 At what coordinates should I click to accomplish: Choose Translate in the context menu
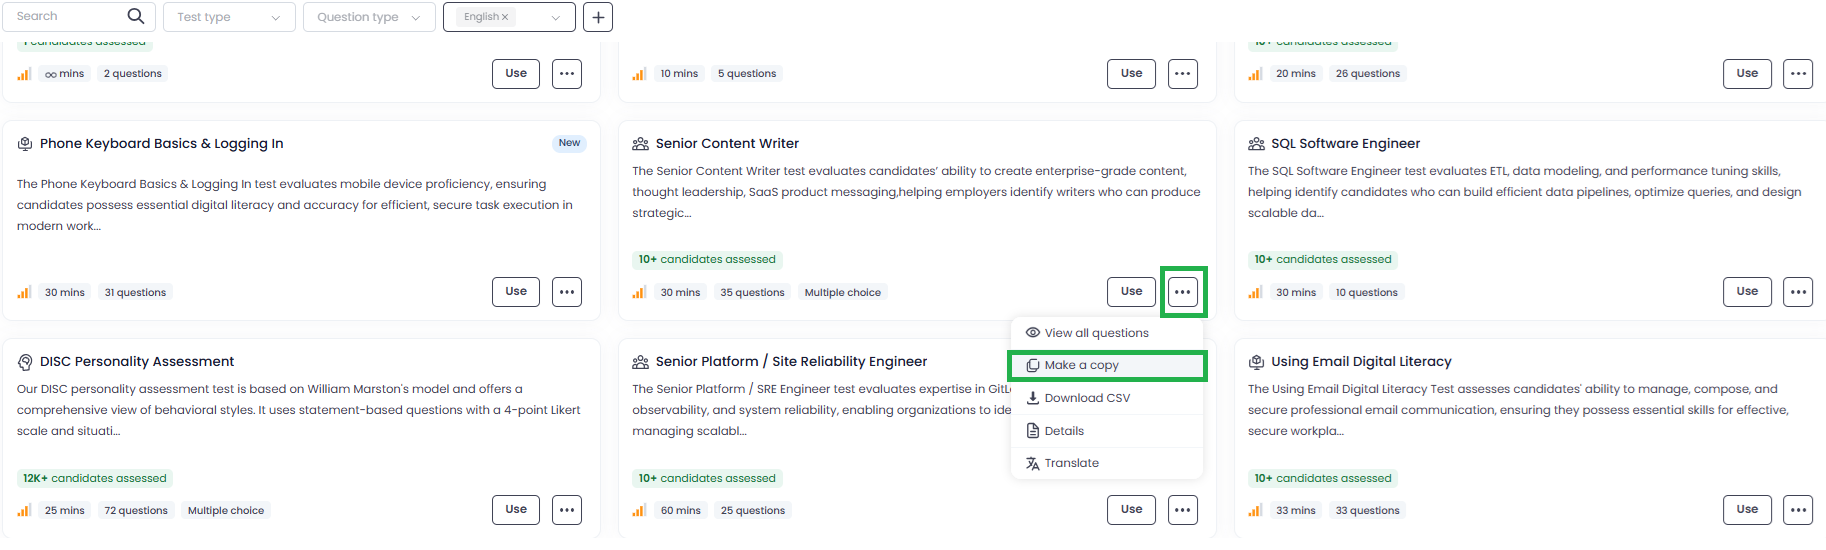click(1071, 463)
